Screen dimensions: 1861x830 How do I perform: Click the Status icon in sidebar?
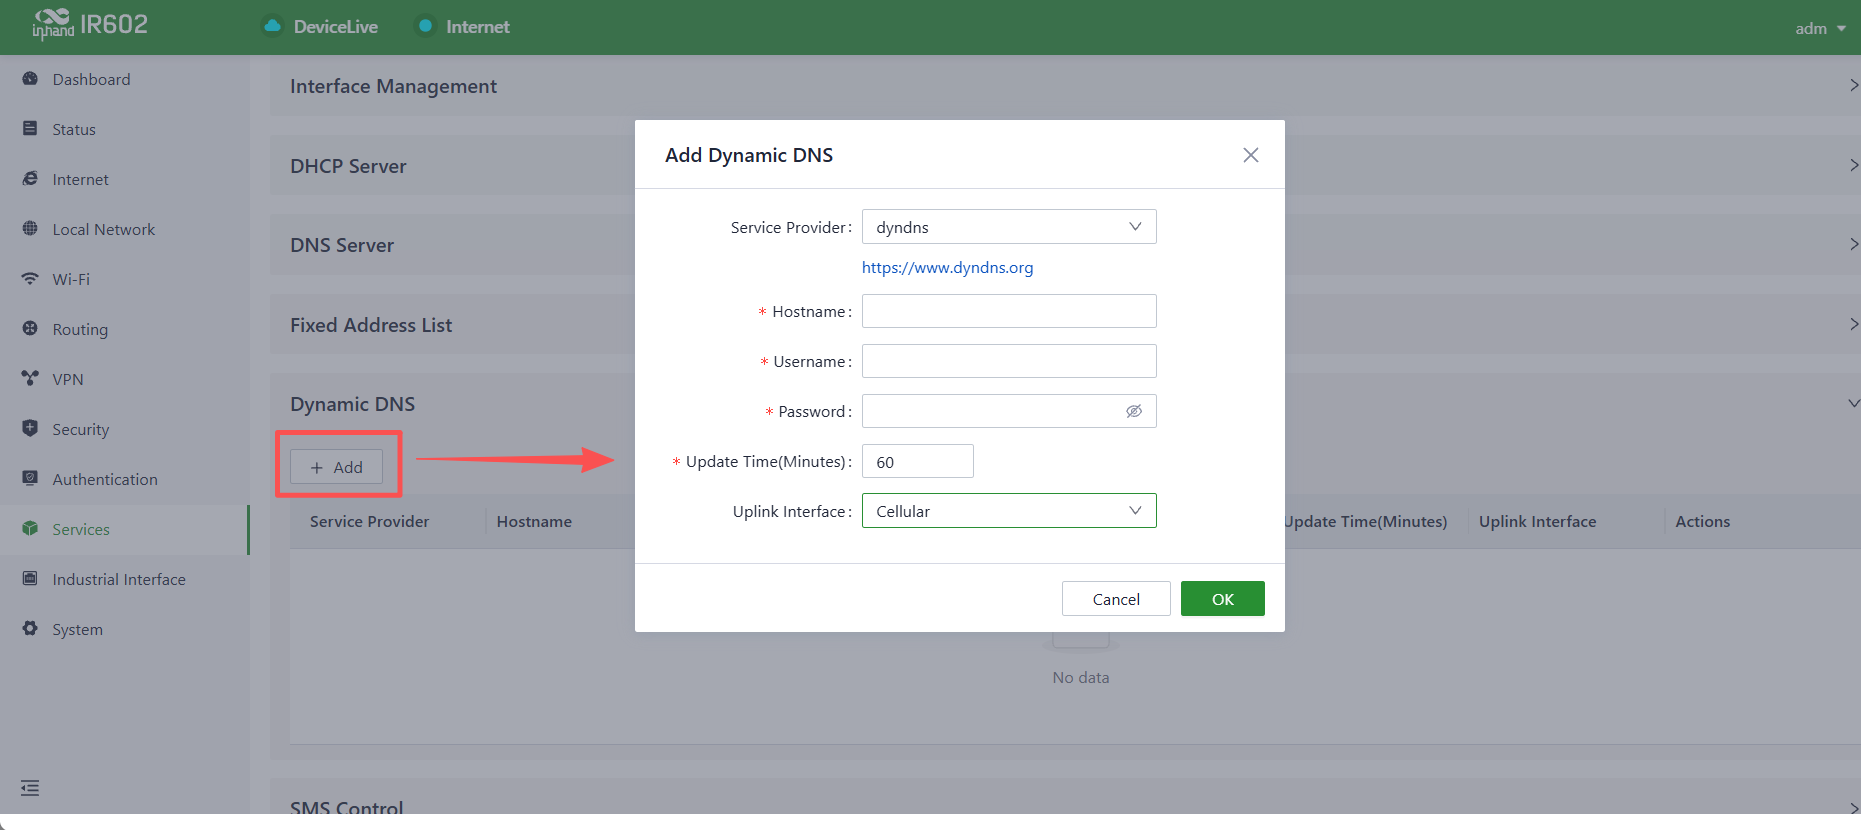[30, 129]
